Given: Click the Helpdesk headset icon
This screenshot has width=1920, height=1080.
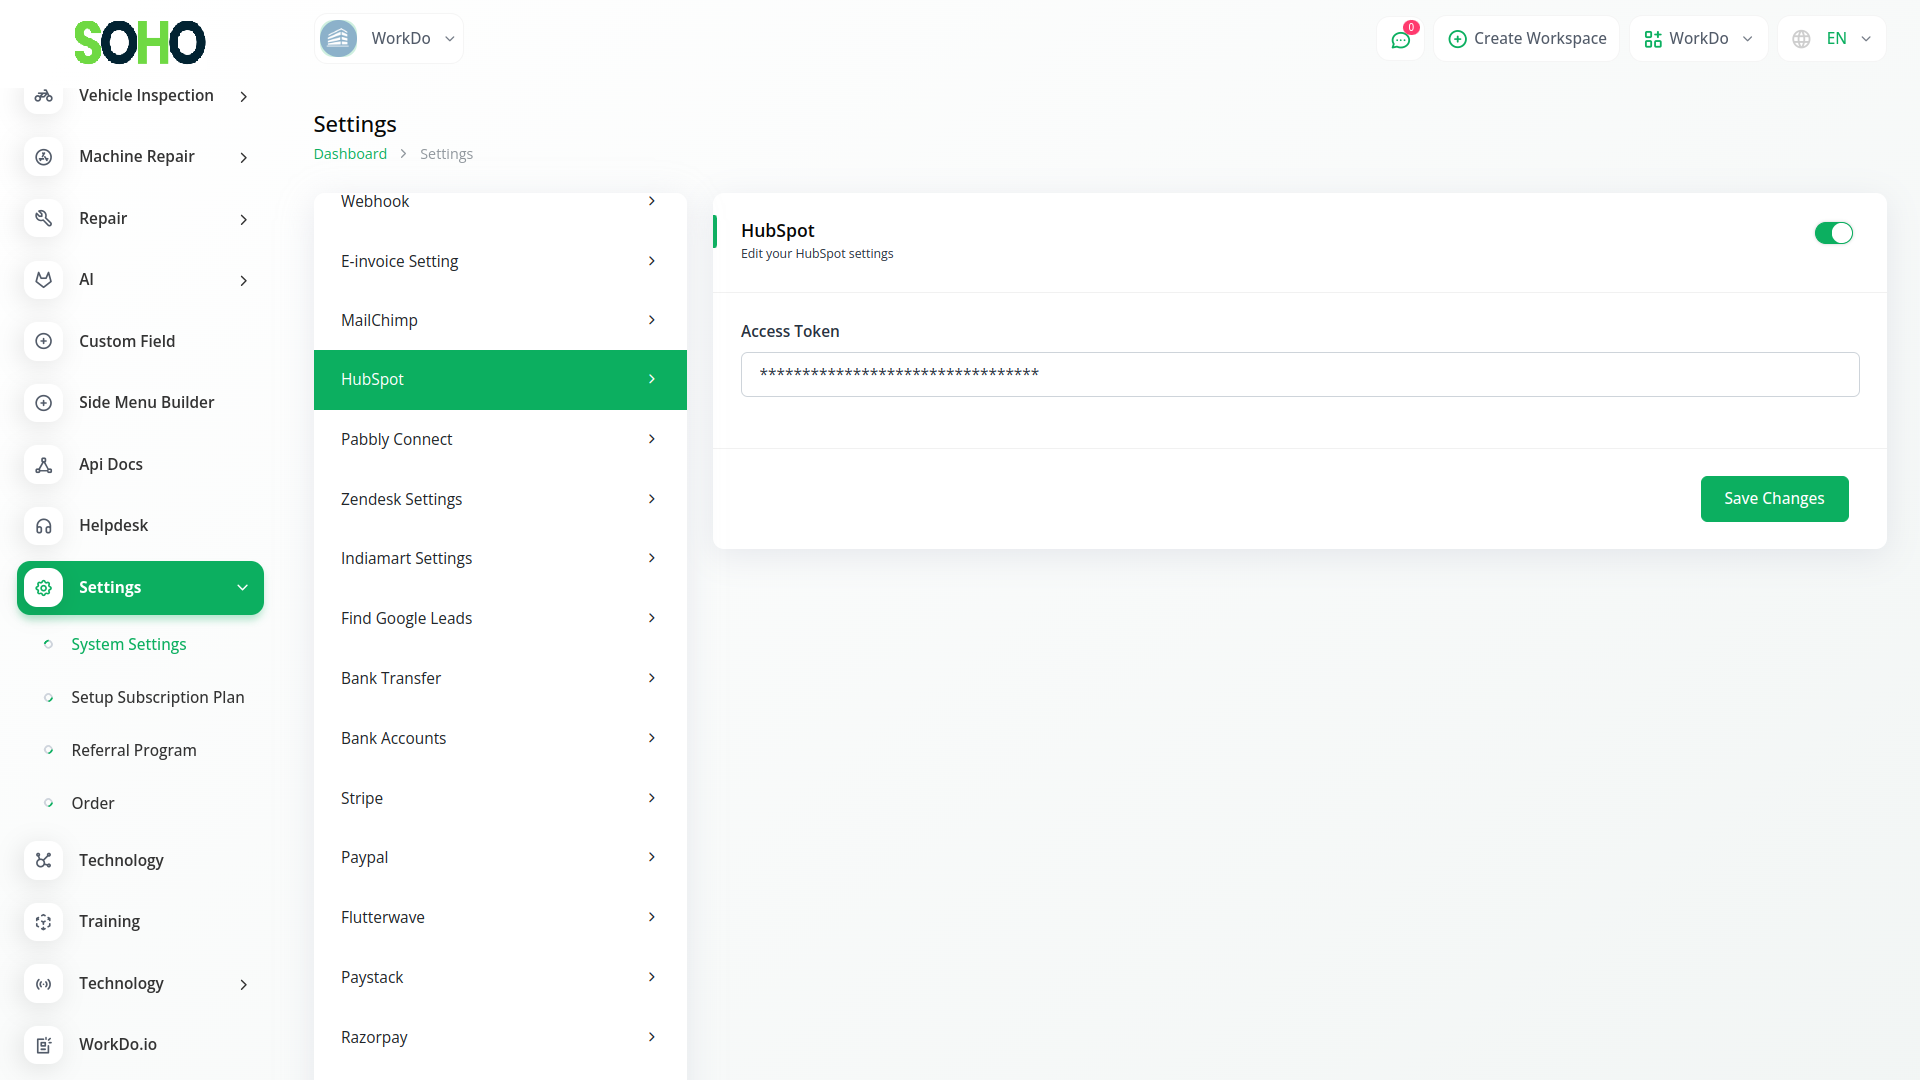Looking at the screenshot, I should coord(43,526).
